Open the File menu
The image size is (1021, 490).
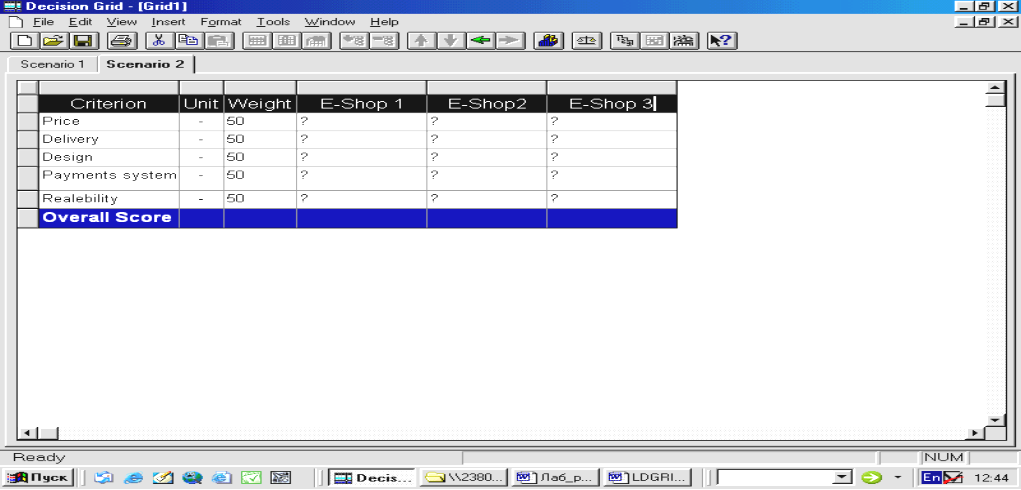point(43,22)
